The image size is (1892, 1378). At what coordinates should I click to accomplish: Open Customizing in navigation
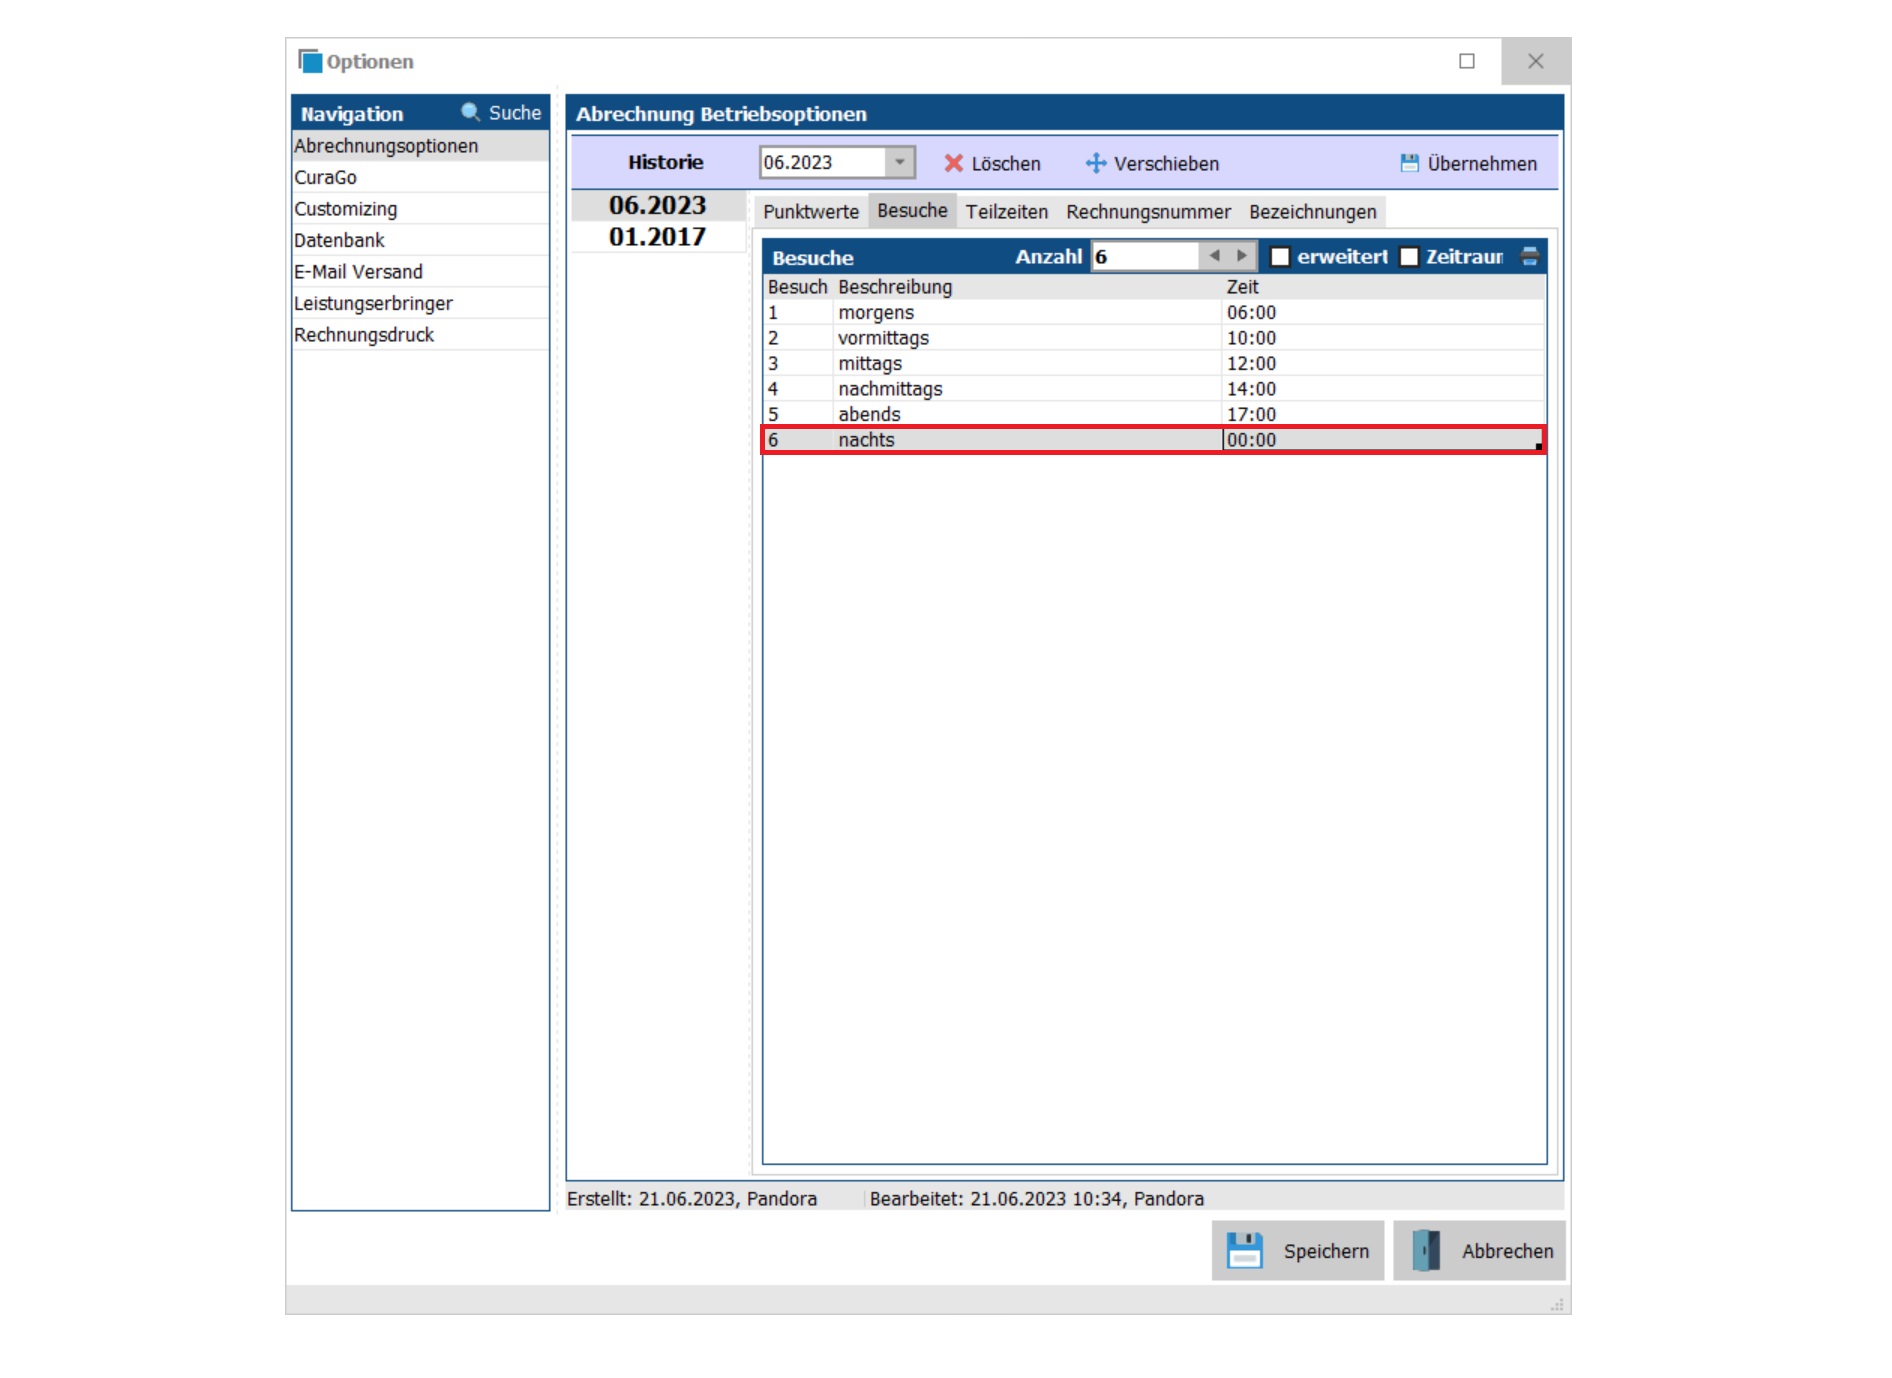(420, 209)
